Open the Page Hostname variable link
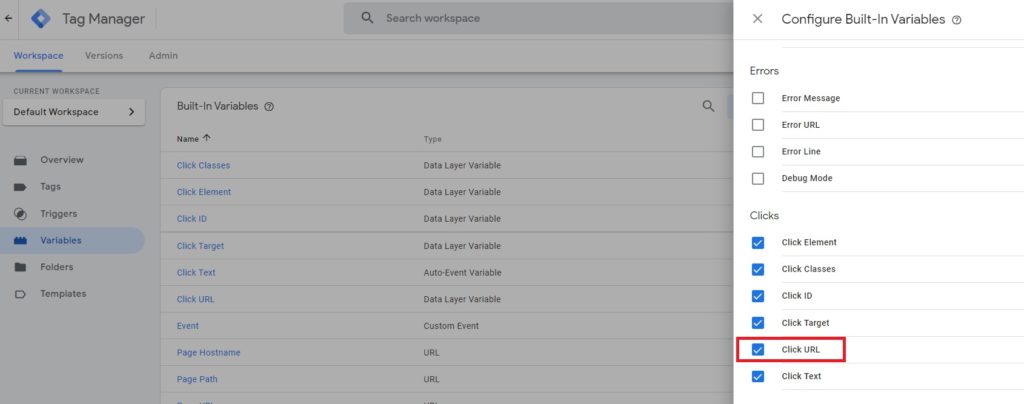Image resolution: width=1024 pixels, height=404 pixels. (x=208, y=353)
